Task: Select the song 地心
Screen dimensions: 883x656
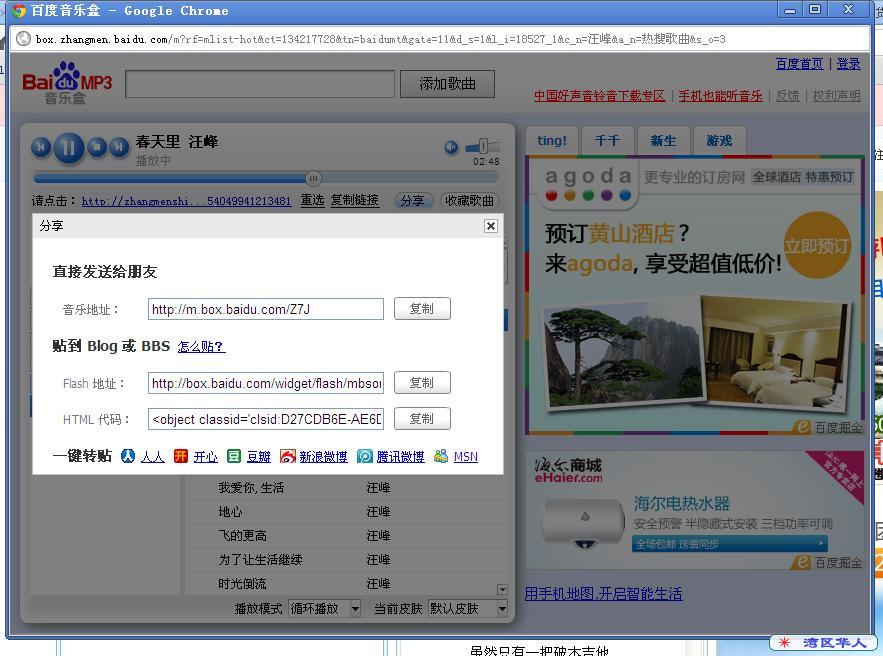Action: [x=230, y=511]
